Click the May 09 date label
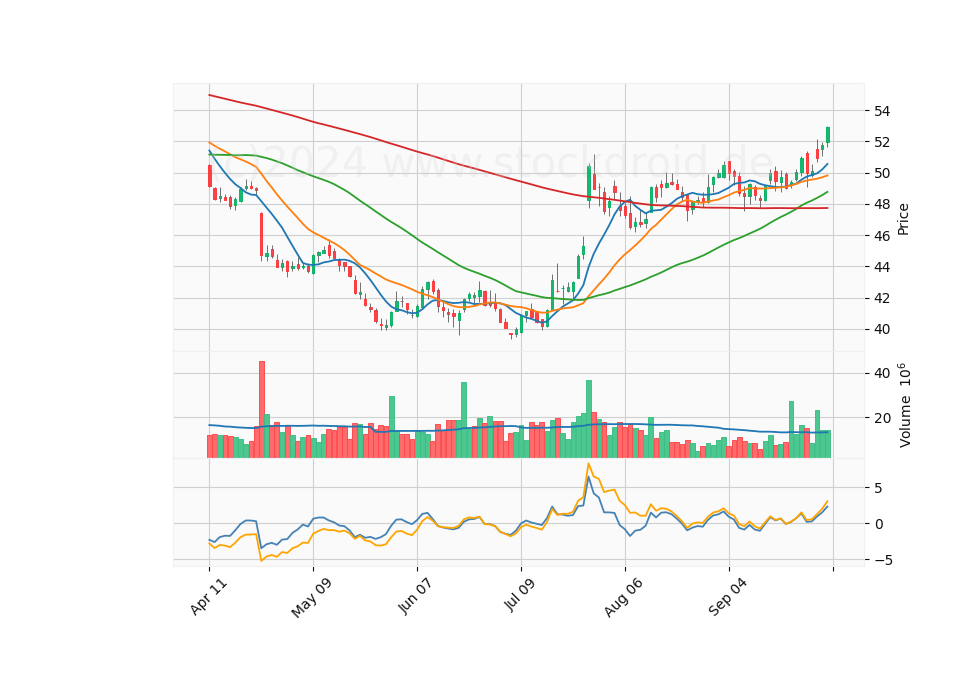Image resolution: width=960 pixels, height=690 pixels. point(312,598)
